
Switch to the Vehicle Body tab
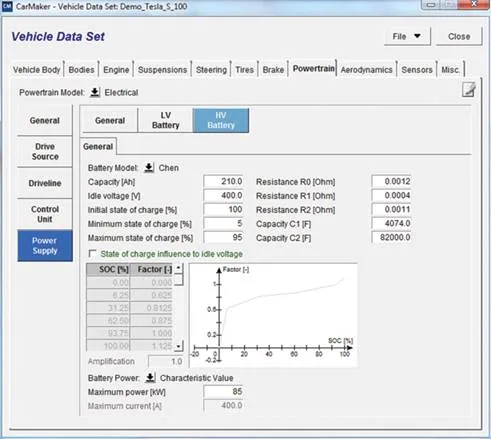[37, 70]
